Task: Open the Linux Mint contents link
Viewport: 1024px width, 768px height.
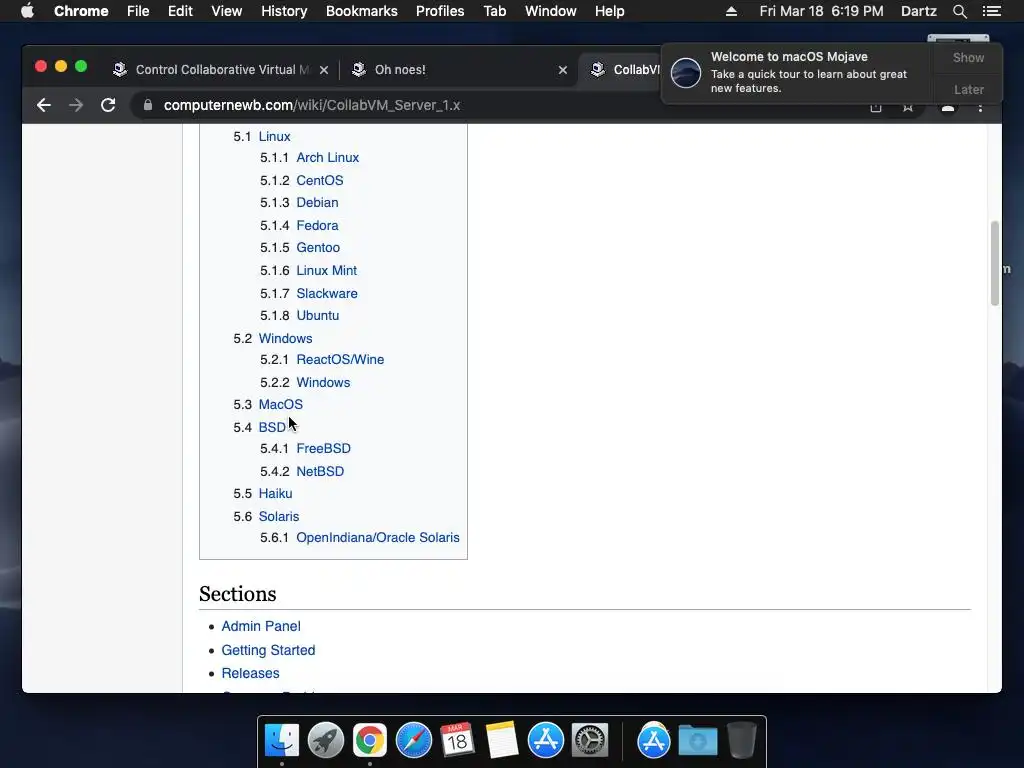Action: coord(327,270)
